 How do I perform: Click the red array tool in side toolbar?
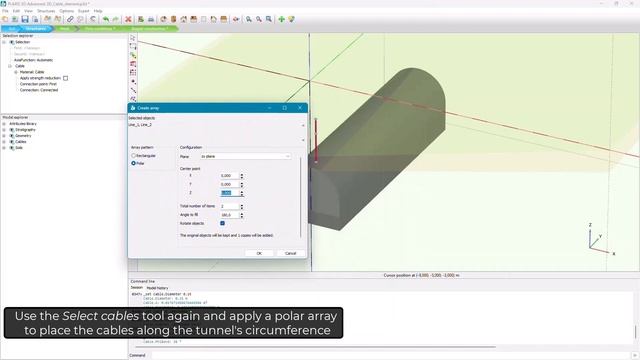pos(133,64)
